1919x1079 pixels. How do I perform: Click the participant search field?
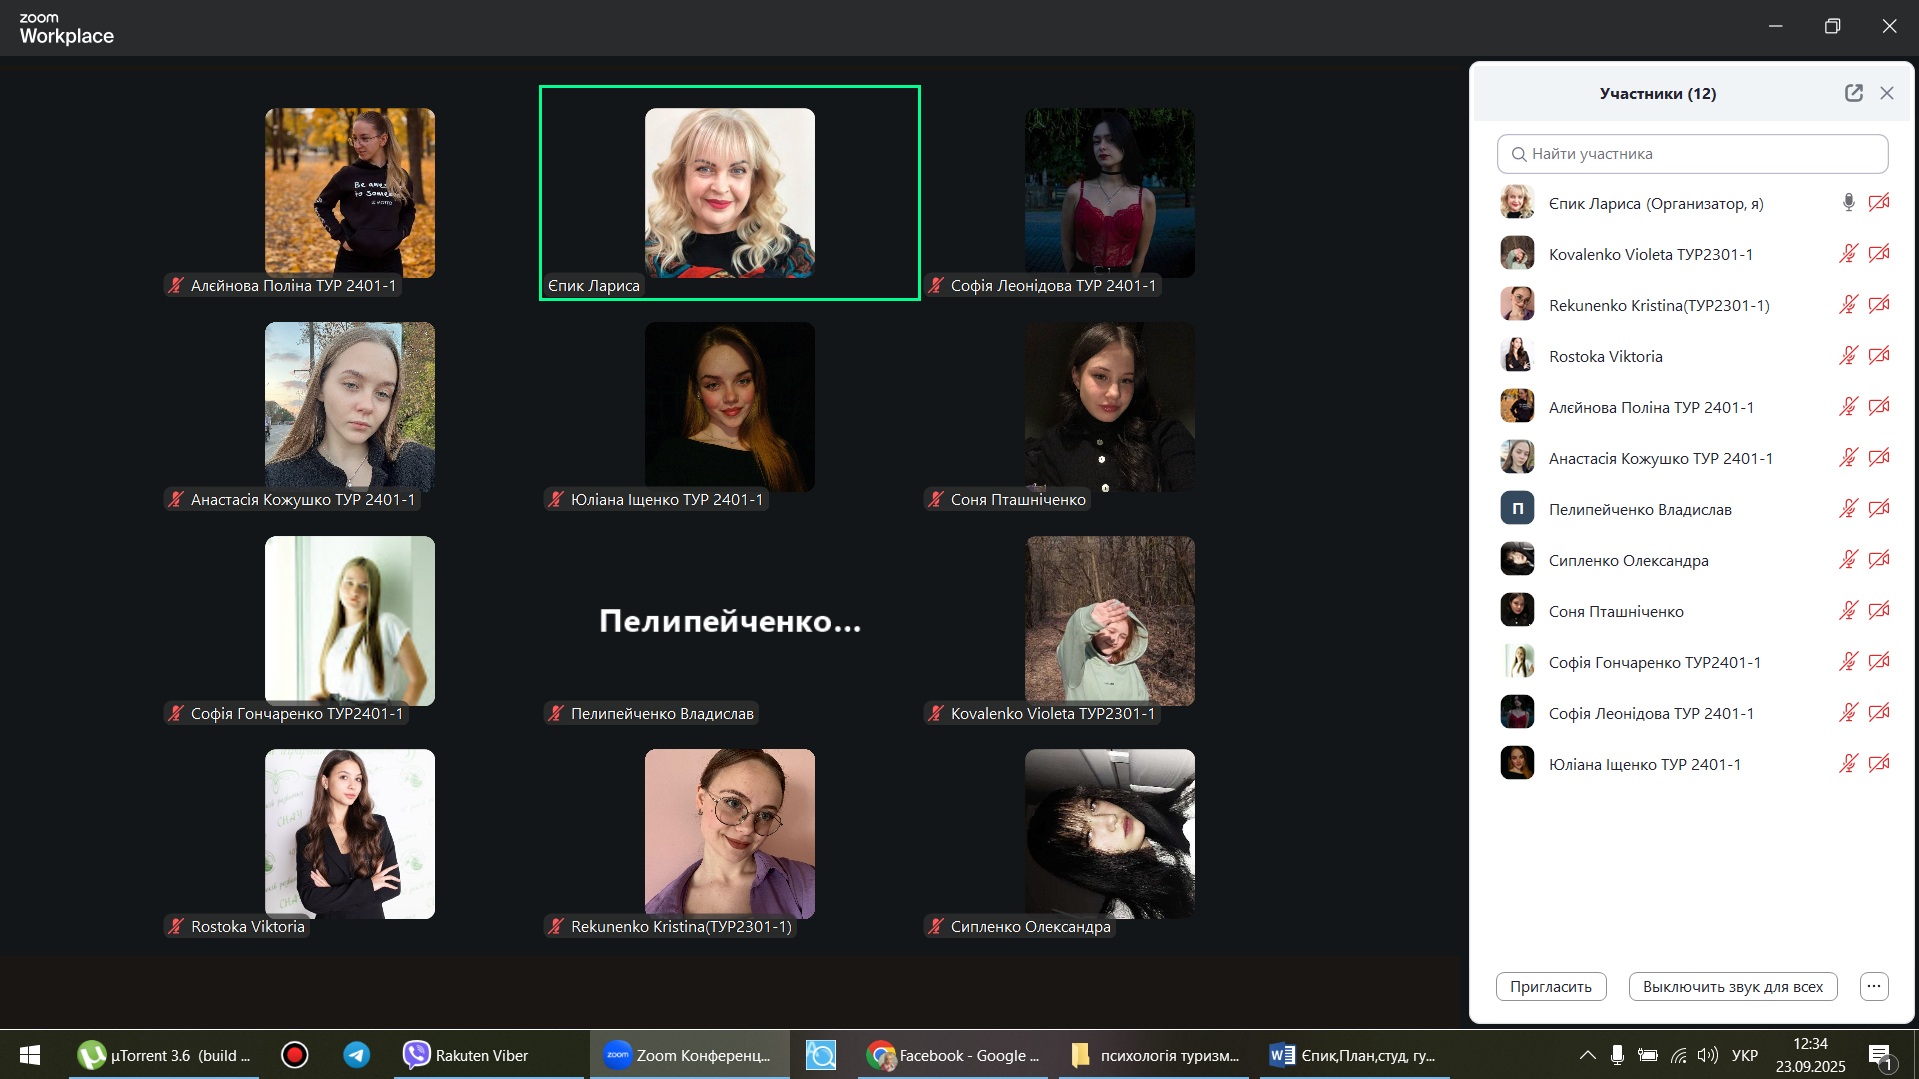pos(1692,154)
